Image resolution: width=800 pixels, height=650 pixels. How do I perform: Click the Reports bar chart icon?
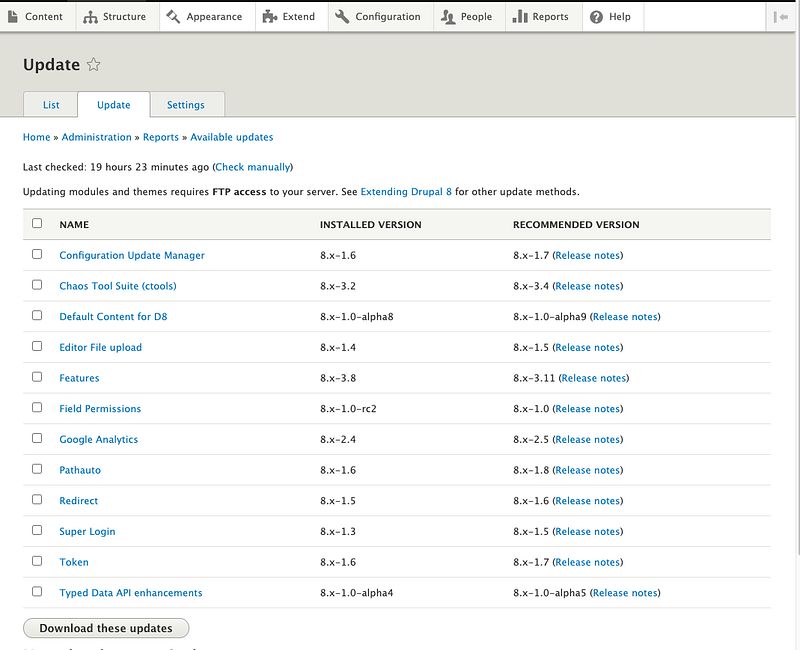click(x=520, y=17)
